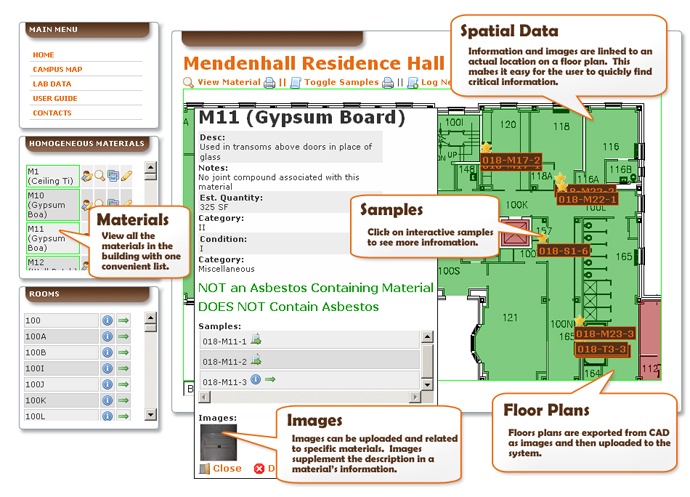Viewport: 690px width, 497px height.
Task: Select material M10 (Gypsum Boa)
Action: 53,205
